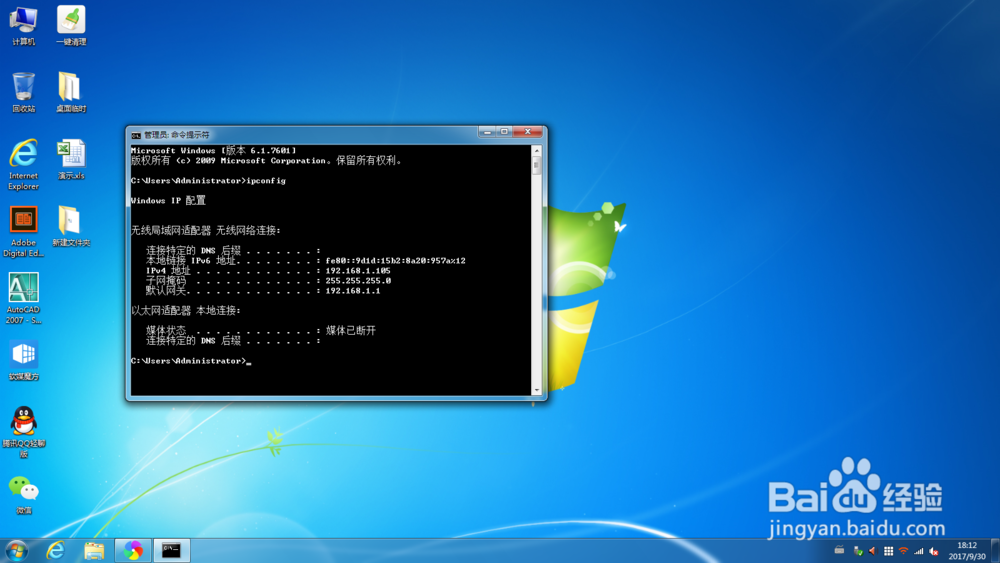
Task: Click the typed ipconfig command text
Action: point(266,181)
